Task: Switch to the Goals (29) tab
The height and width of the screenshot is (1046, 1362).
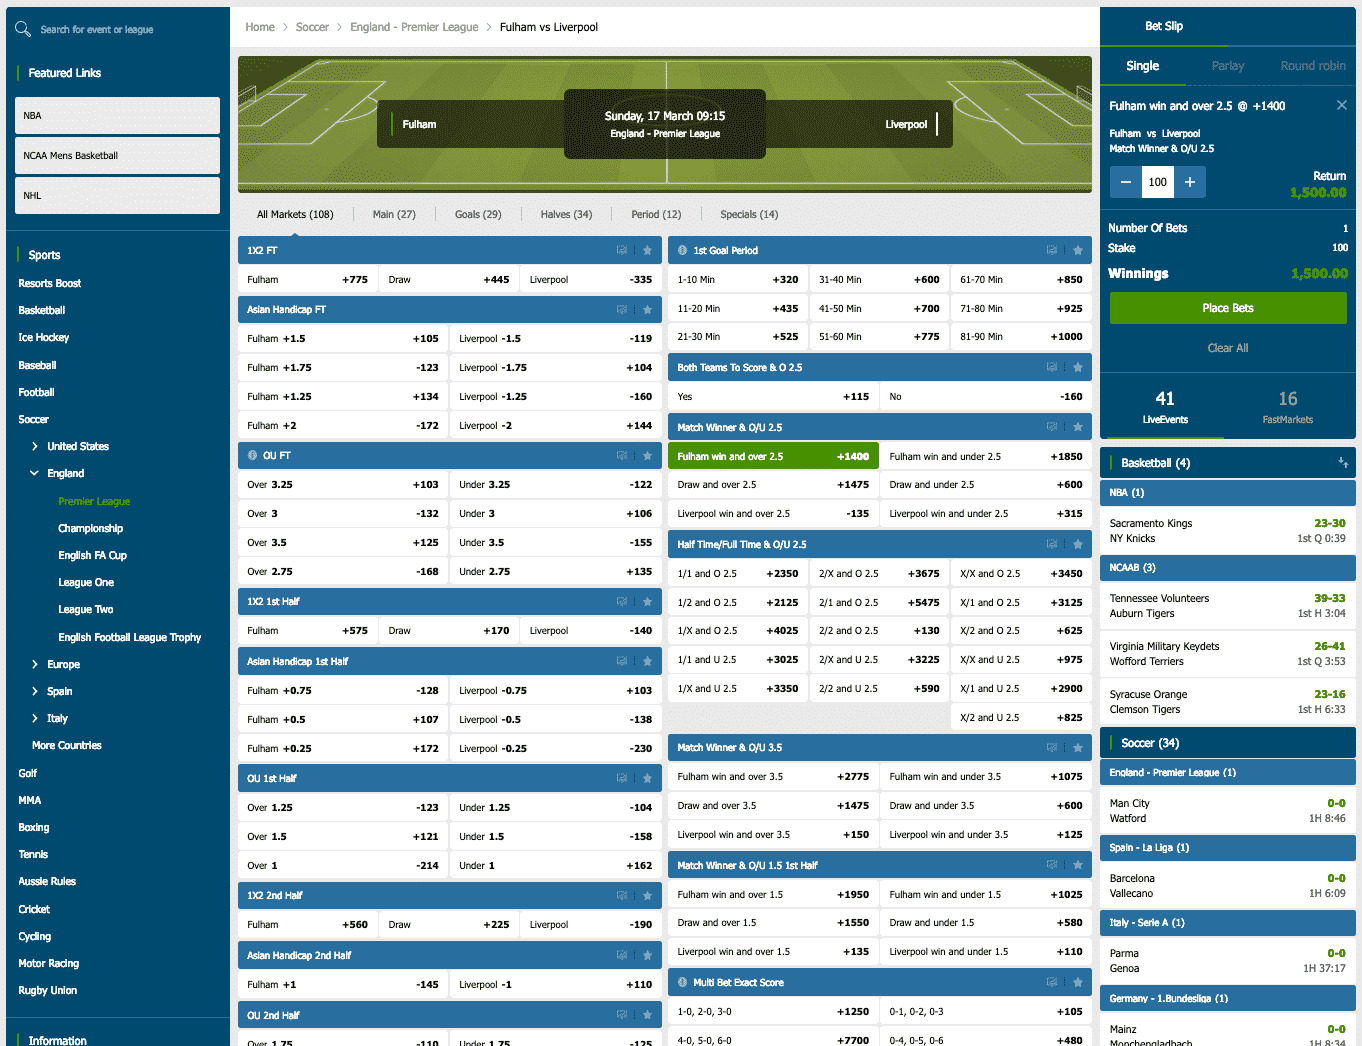Action: coord(478,214)
